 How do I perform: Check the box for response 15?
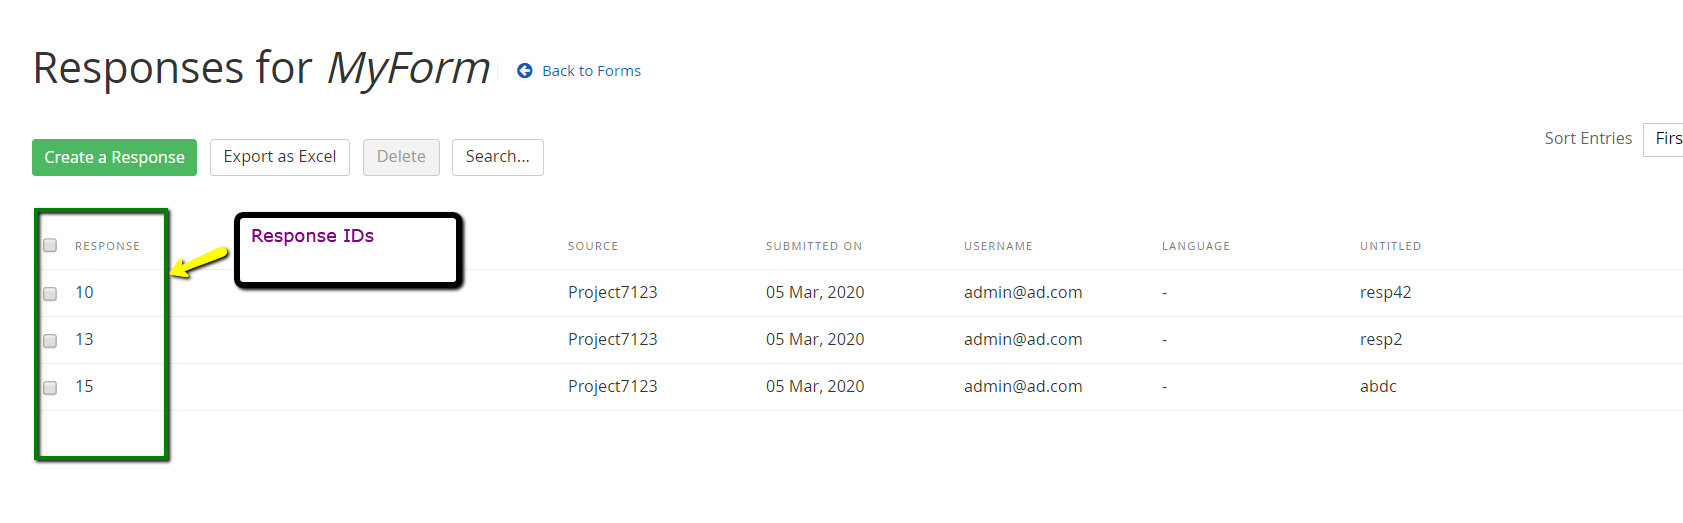tap(50, 388)
